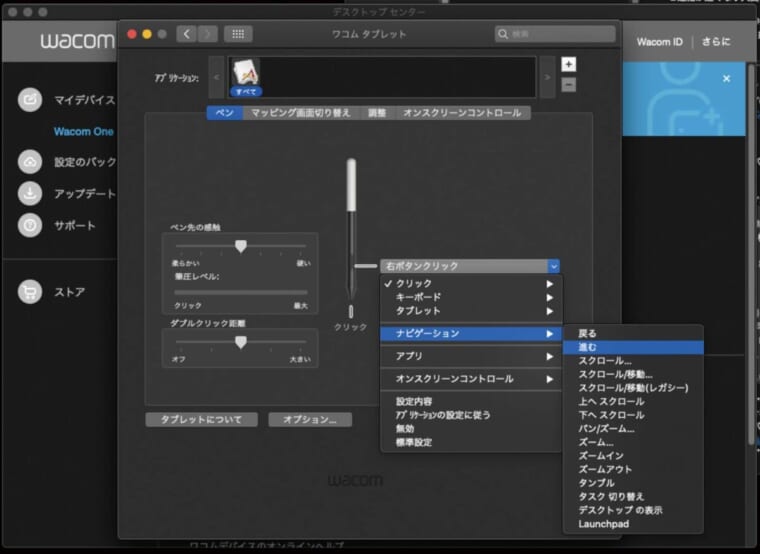Choose タンブル option
The image size is (760, 554).
[x=633, y=483]
